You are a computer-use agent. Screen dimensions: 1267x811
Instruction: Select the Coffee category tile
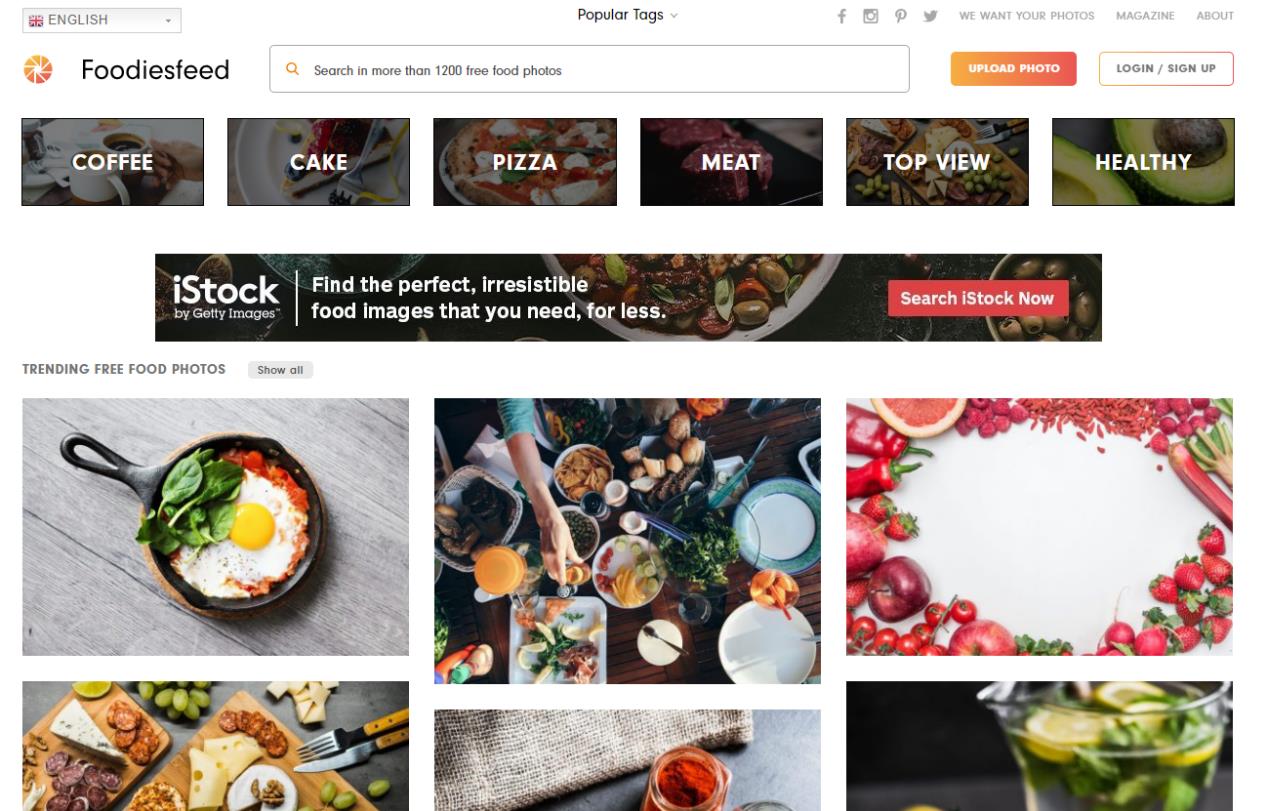pyautogui.click(x=112, y=162)
